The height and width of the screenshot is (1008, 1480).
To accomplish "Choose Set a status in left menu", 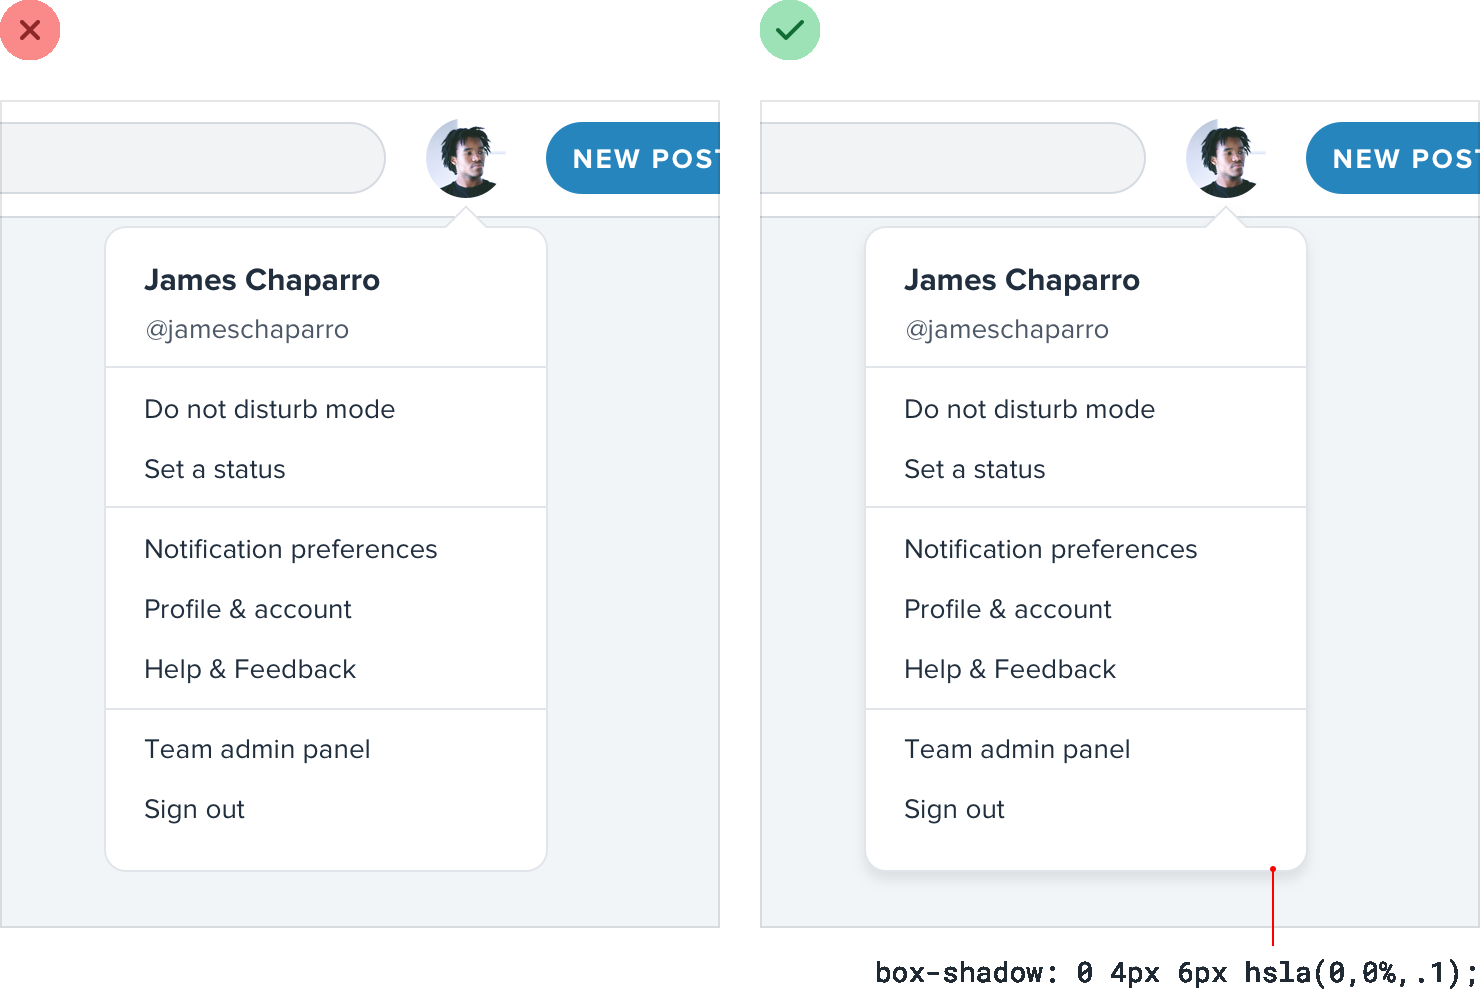I will pyautogui.click(x=215, y=469).
